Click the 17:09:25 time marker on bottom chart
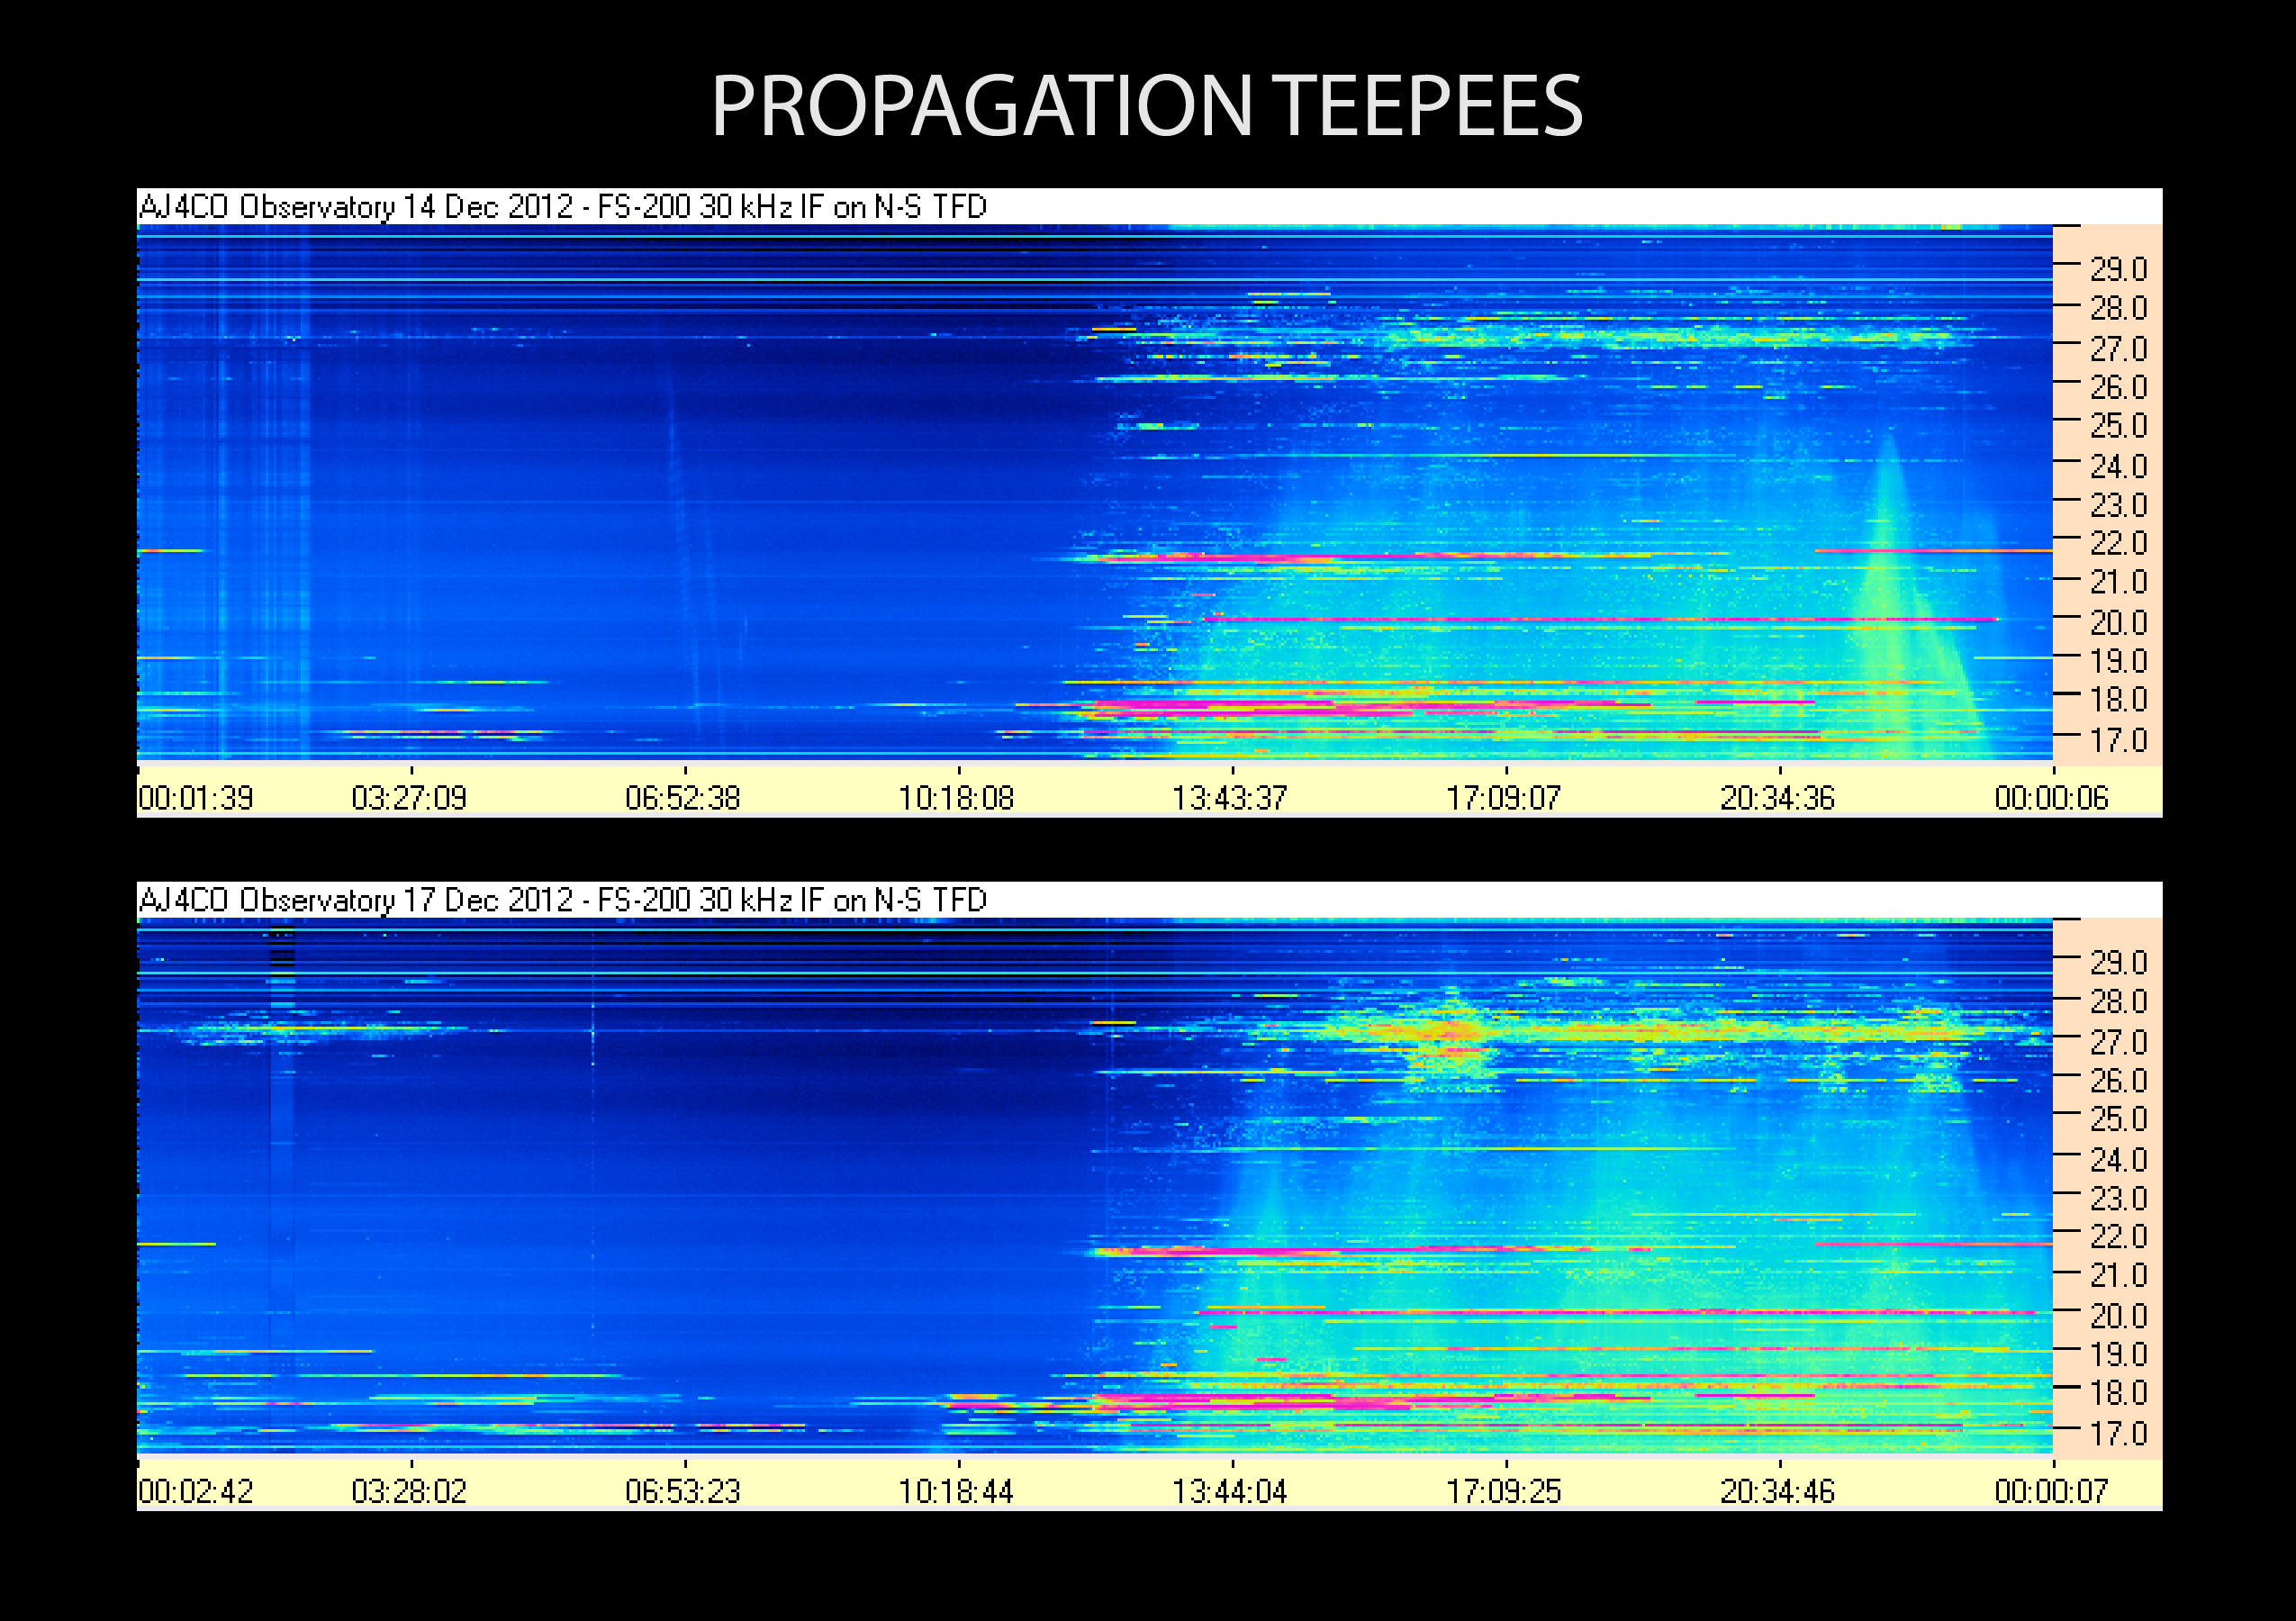The width and height of the screenshot is (2296, 1621). 1503,1491
